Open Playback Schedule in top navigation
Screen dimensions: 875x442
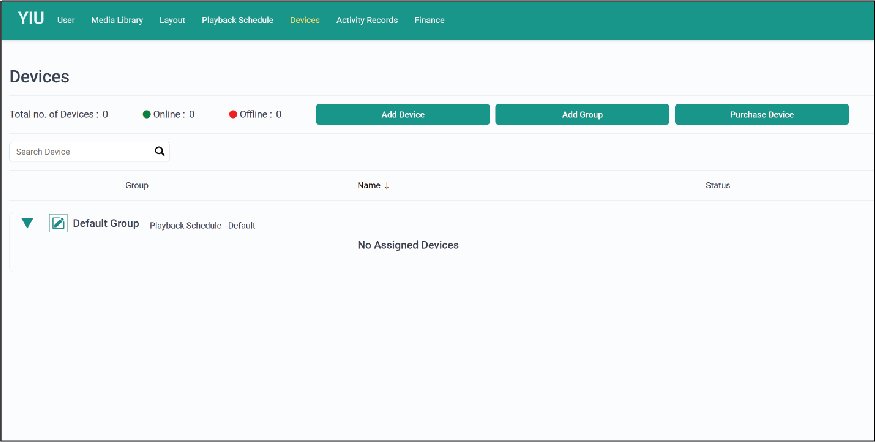237,20
